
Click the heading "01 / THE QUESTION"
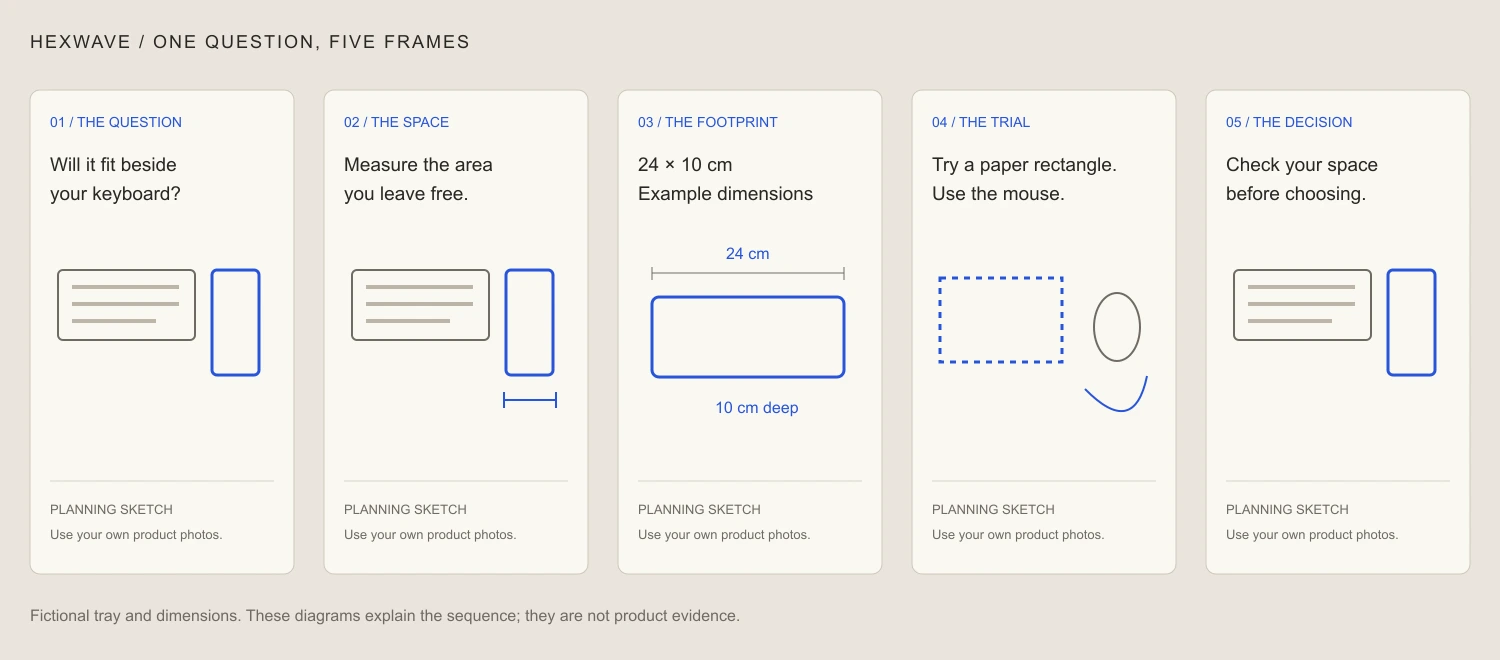[x=116, y=122]
